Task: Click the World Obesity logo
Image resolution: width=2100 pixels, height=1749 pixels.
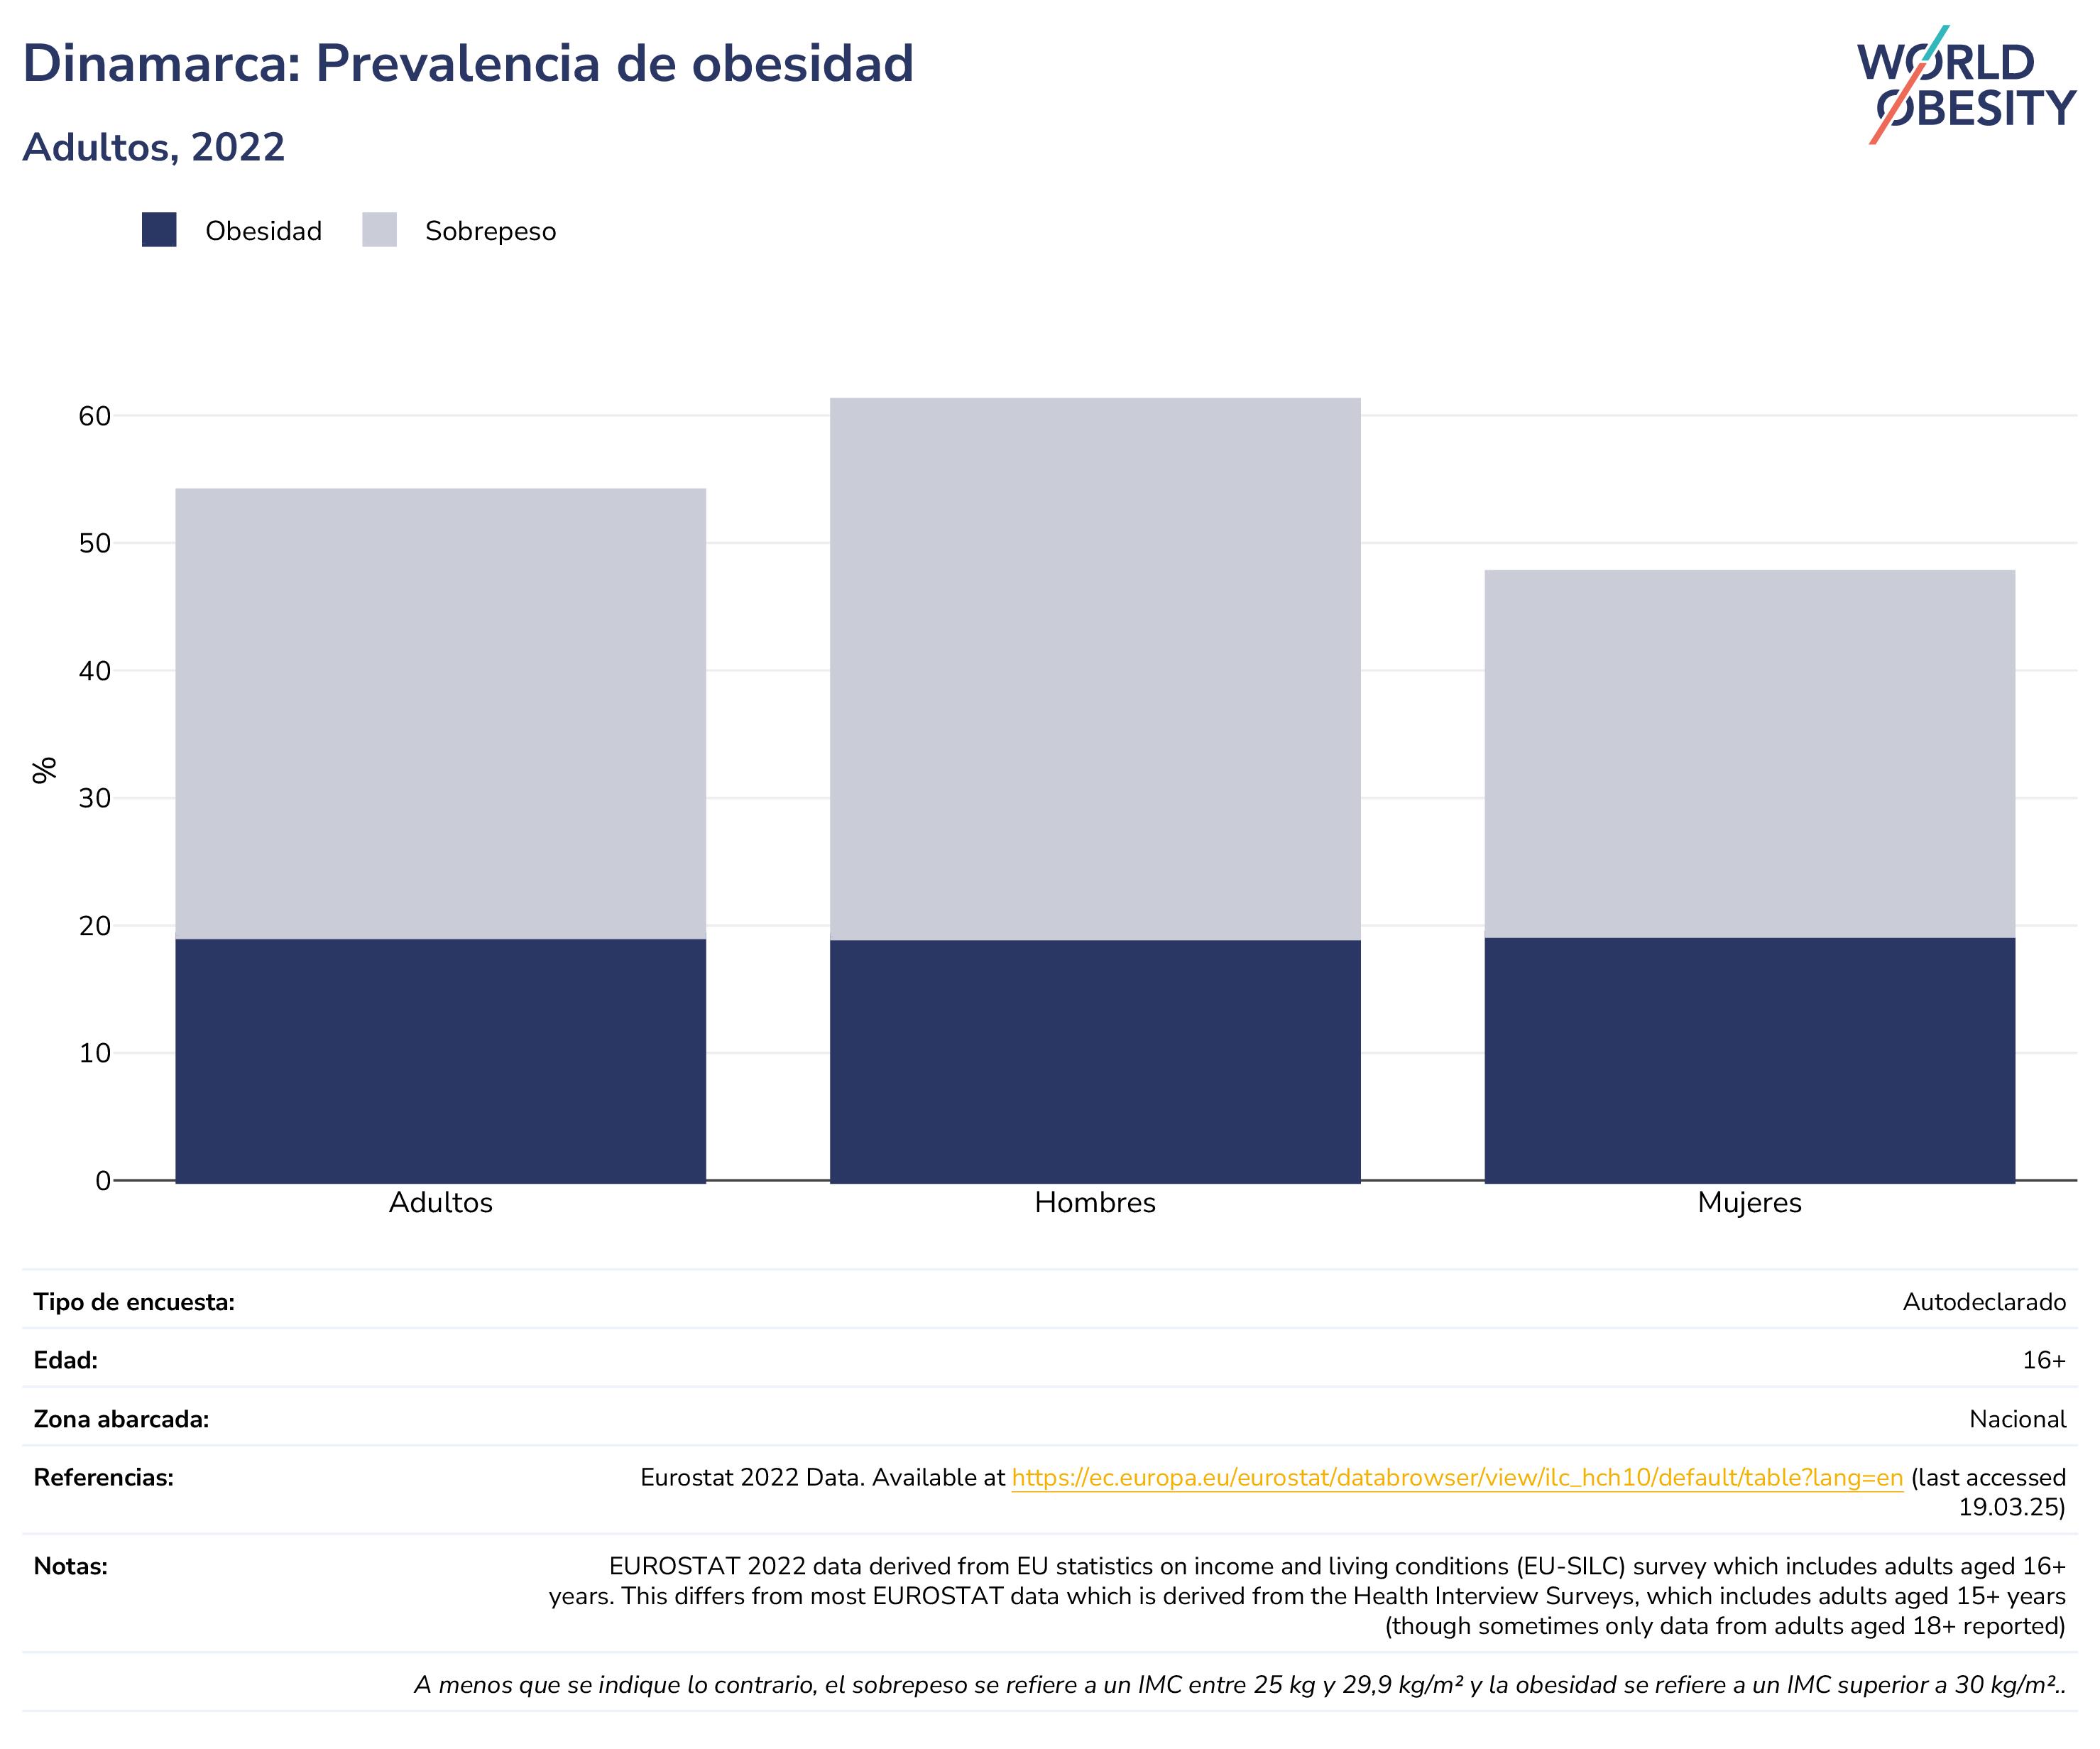Action: tap(1966, 85)
